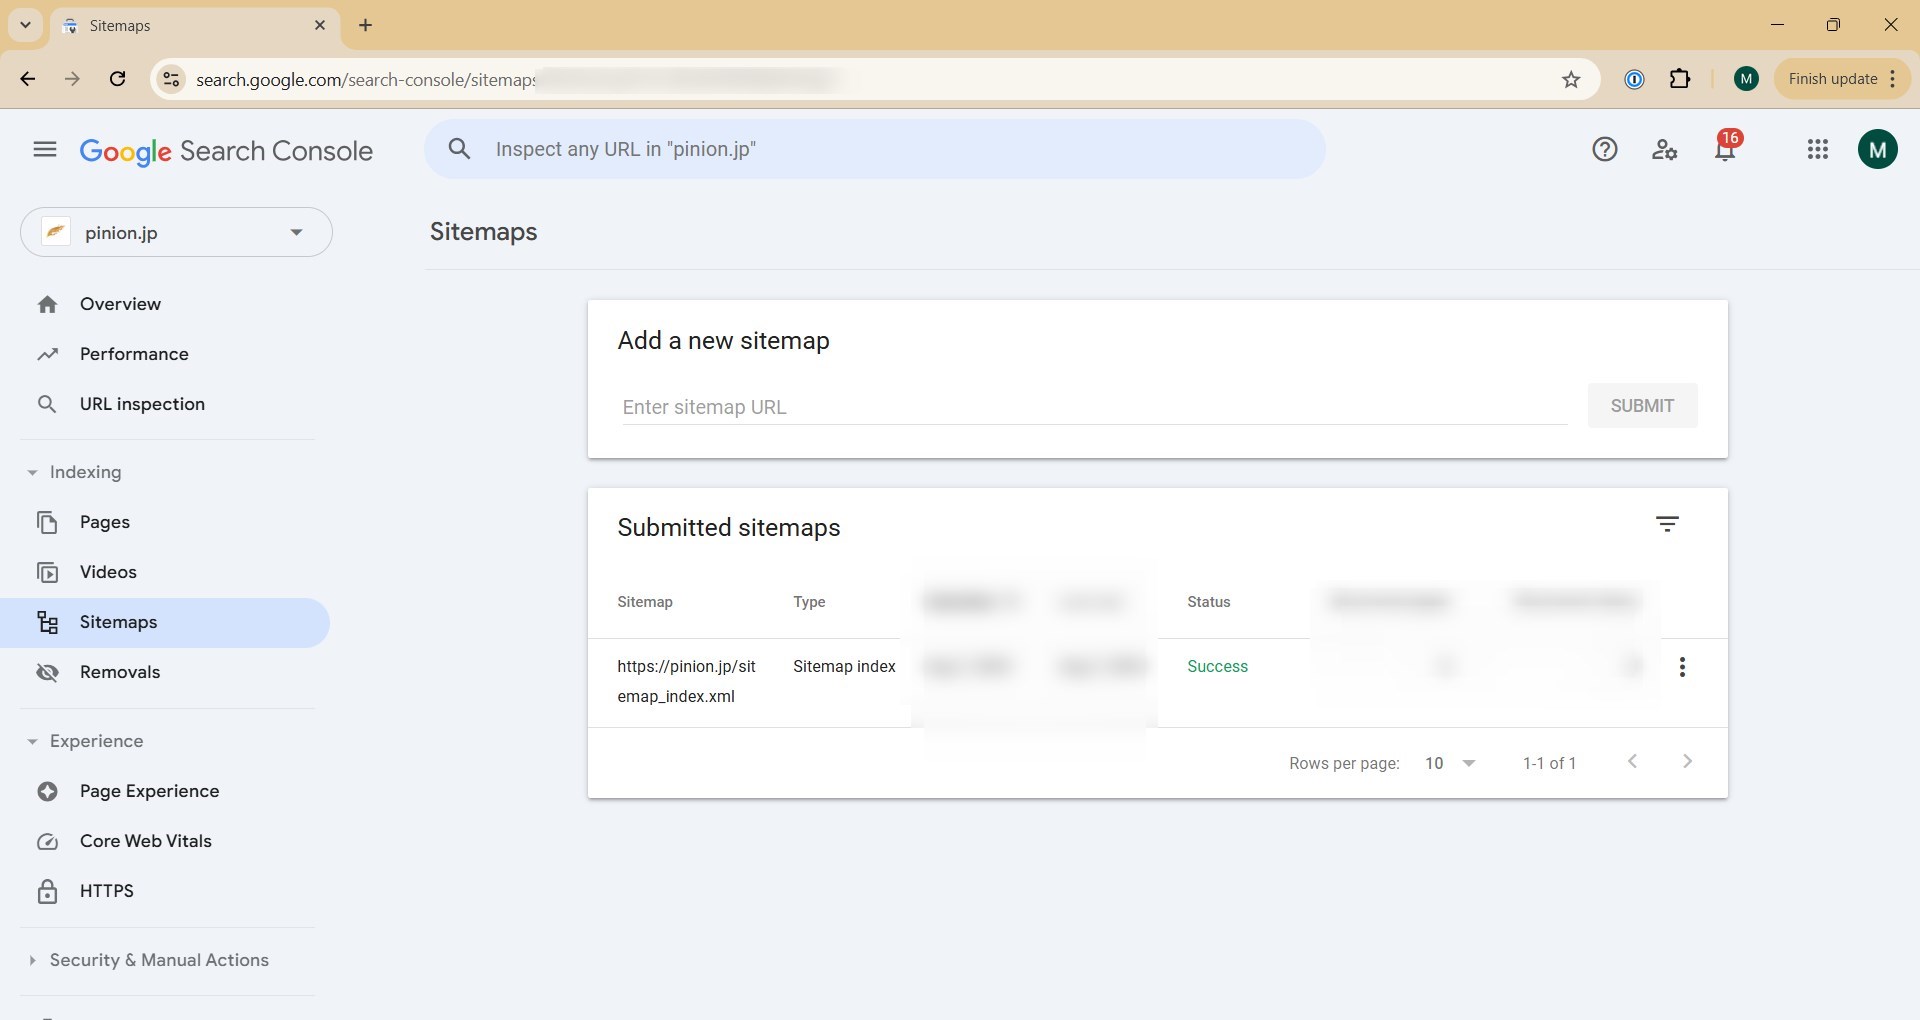1920x1020 pixels.
Task: Click the Enter sitemap URL field
Action: [x=1094, y=407]
